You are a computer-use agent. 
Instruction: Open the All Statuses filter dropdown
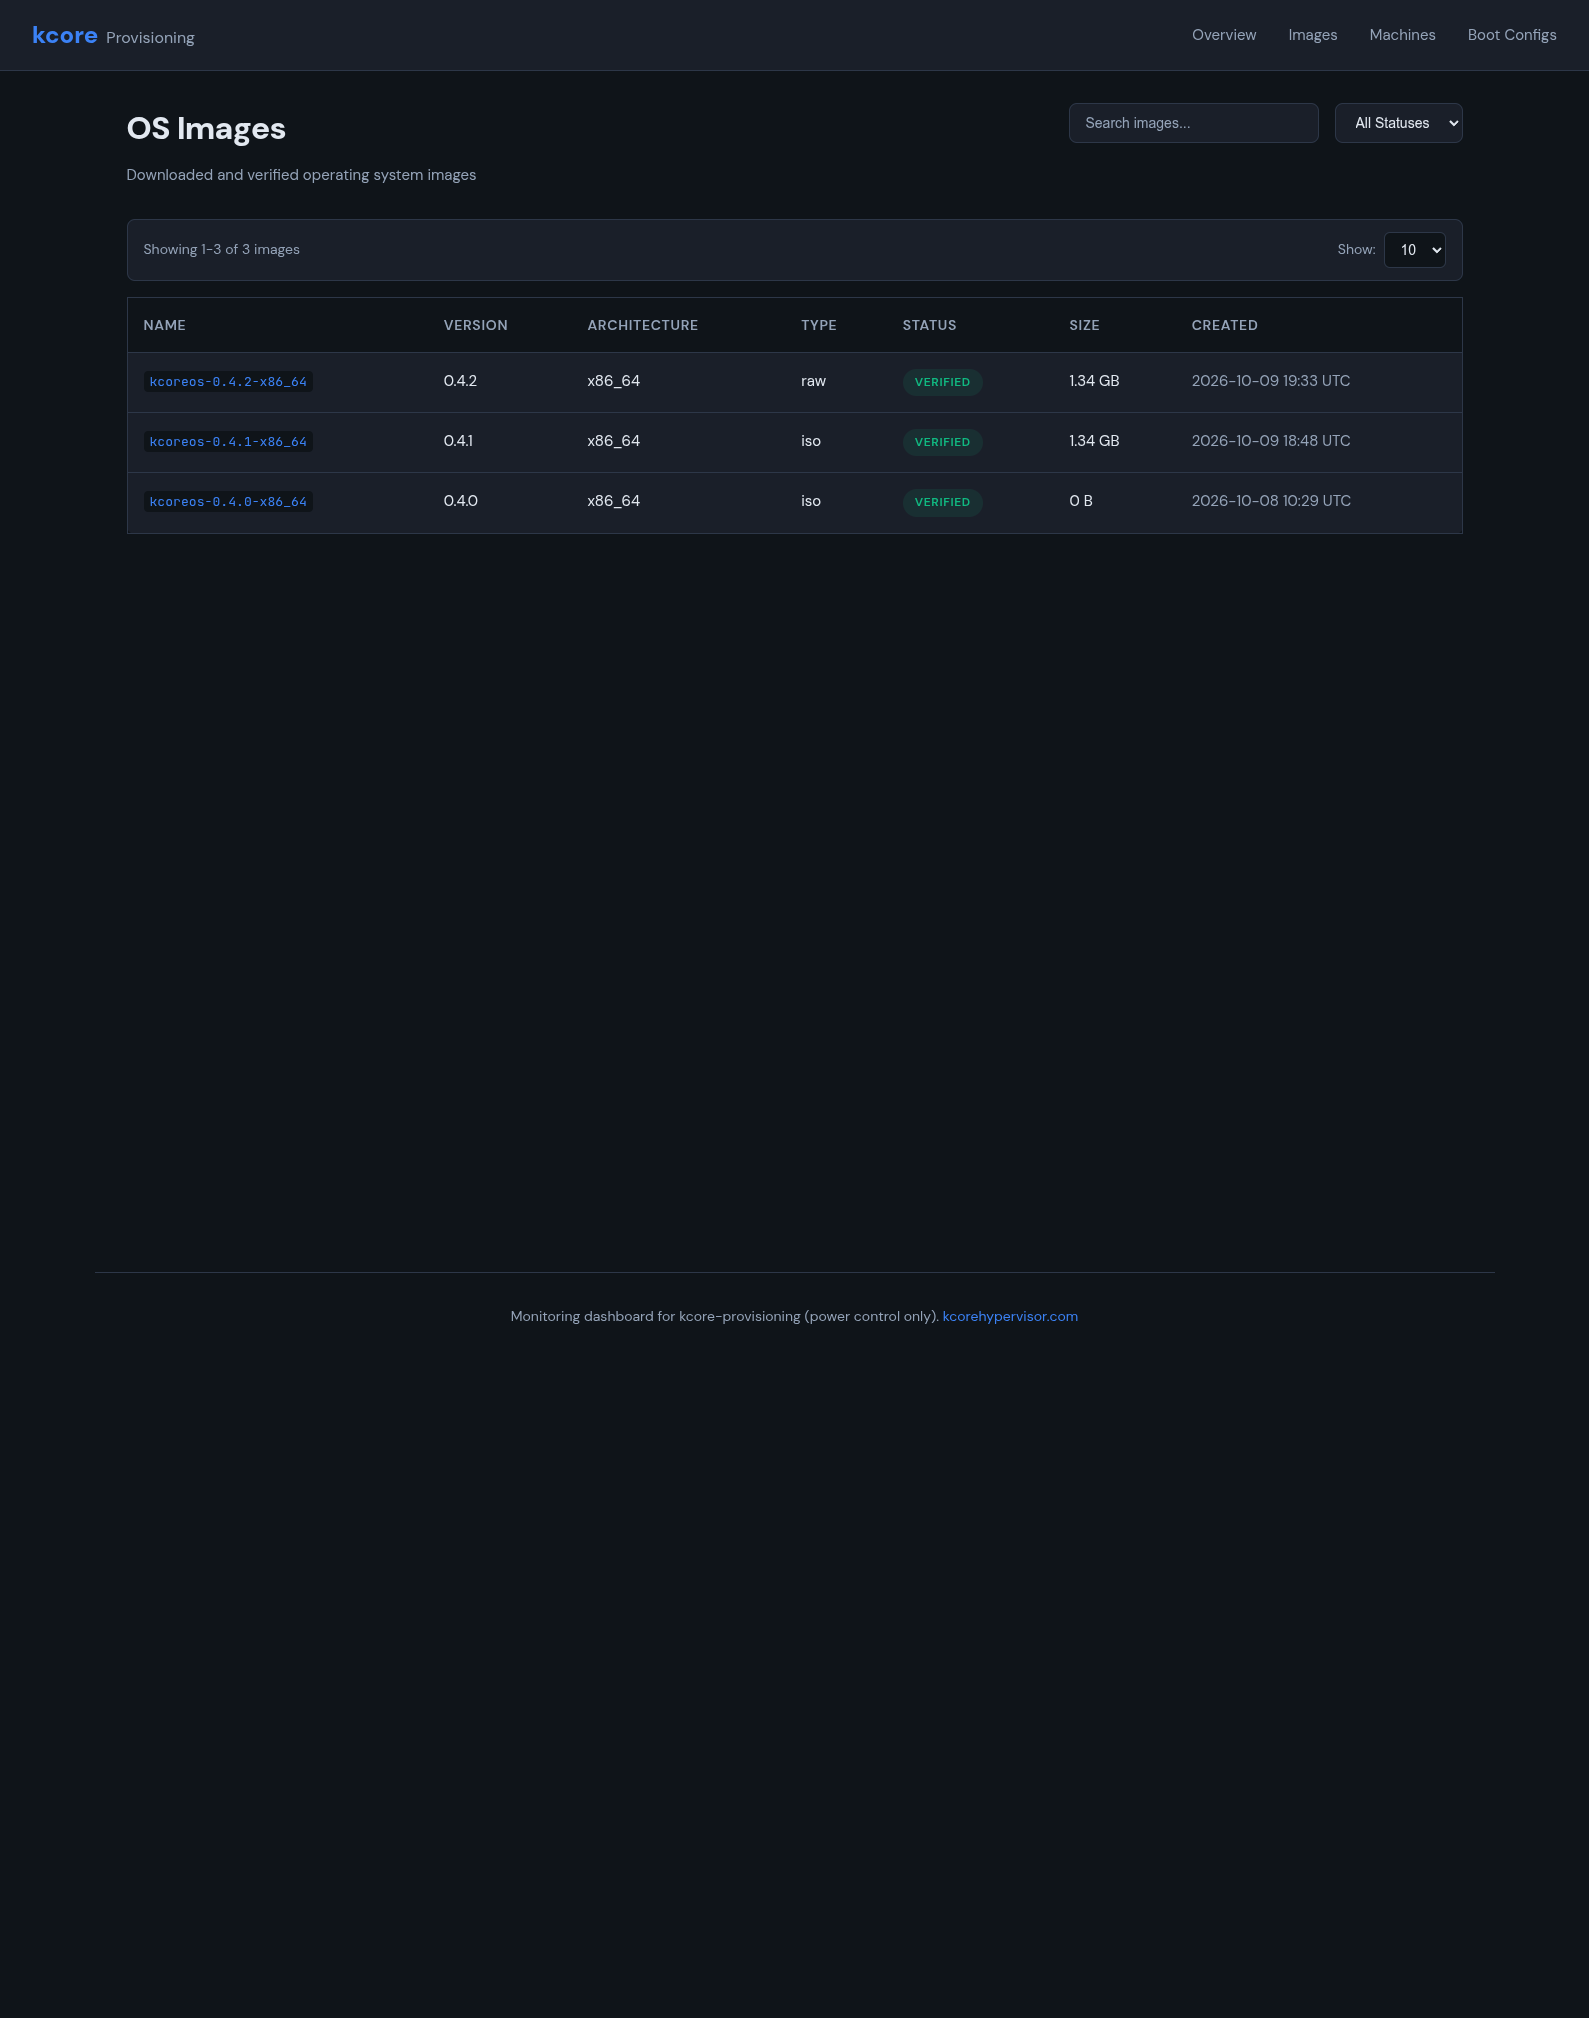pos(1398,123)
